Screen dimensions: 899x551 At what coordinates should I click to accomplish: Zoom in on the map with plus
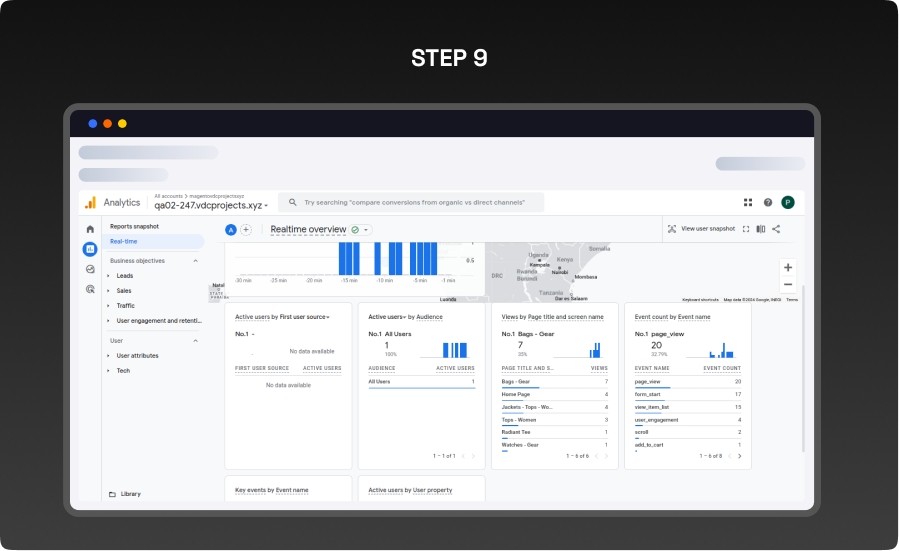click(788, 268)
